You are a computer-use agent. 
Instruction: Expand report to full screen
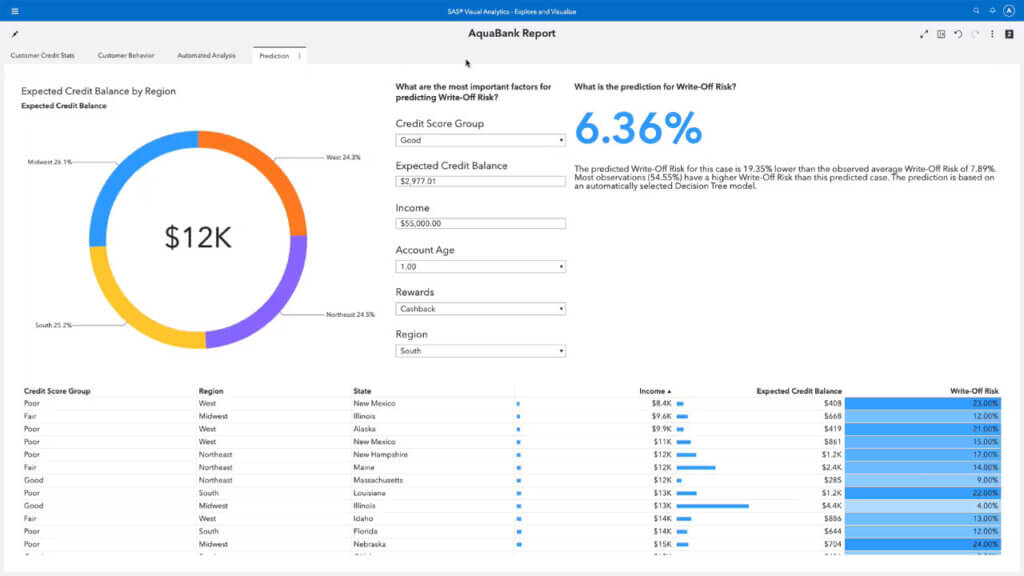click(923, 34)
